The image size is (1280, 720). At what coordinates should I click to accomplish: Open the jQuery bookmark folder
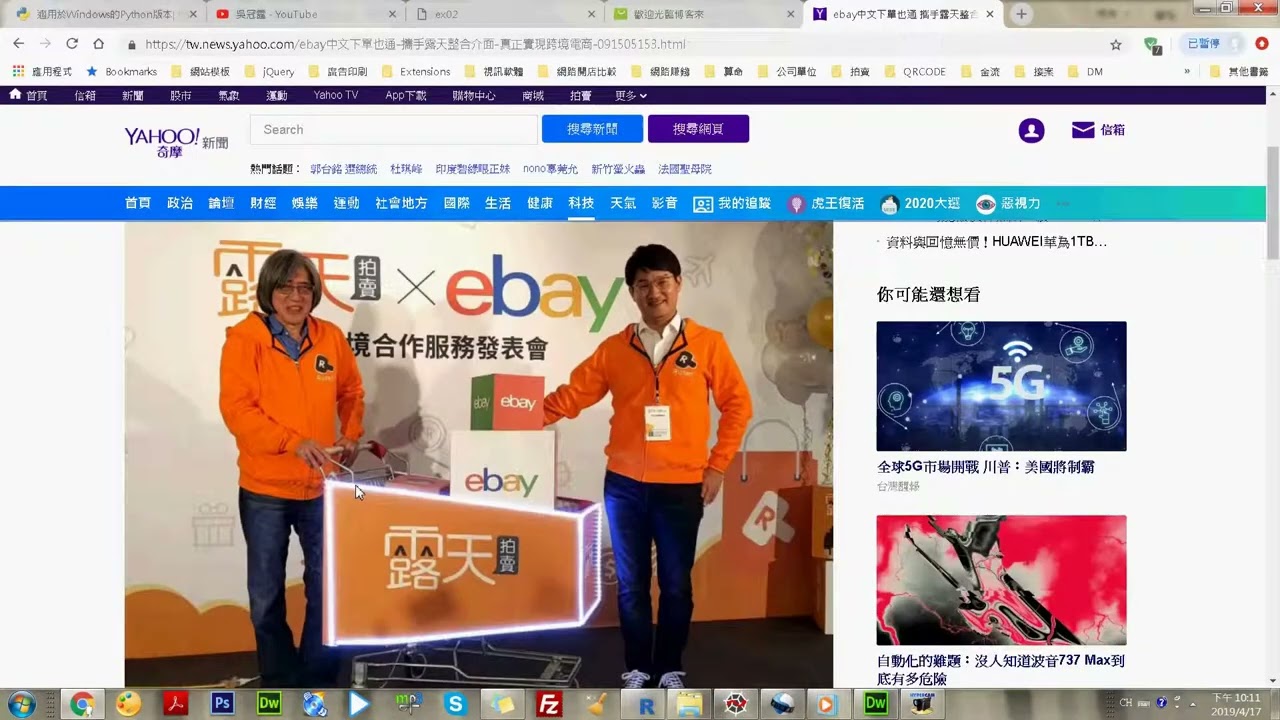270,71
